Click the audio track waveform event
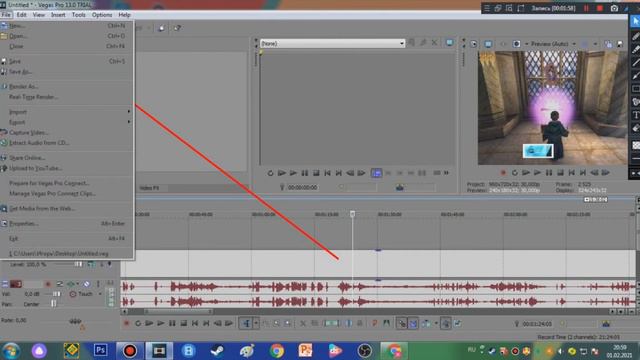Viewport: 640px width, 360px height. (x=378, y=294)
